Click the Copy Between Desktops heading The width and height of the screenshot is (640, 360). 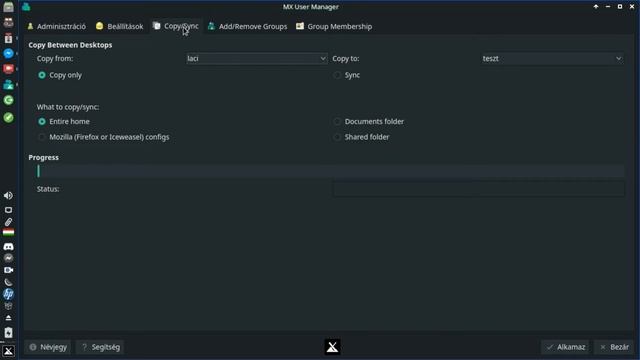[70, 45]
